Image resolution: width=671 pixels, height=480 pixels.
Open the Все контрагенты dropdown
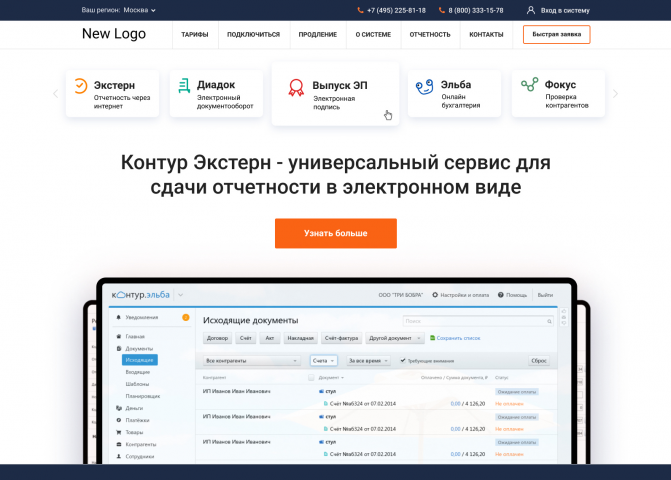tap(251, 361)
